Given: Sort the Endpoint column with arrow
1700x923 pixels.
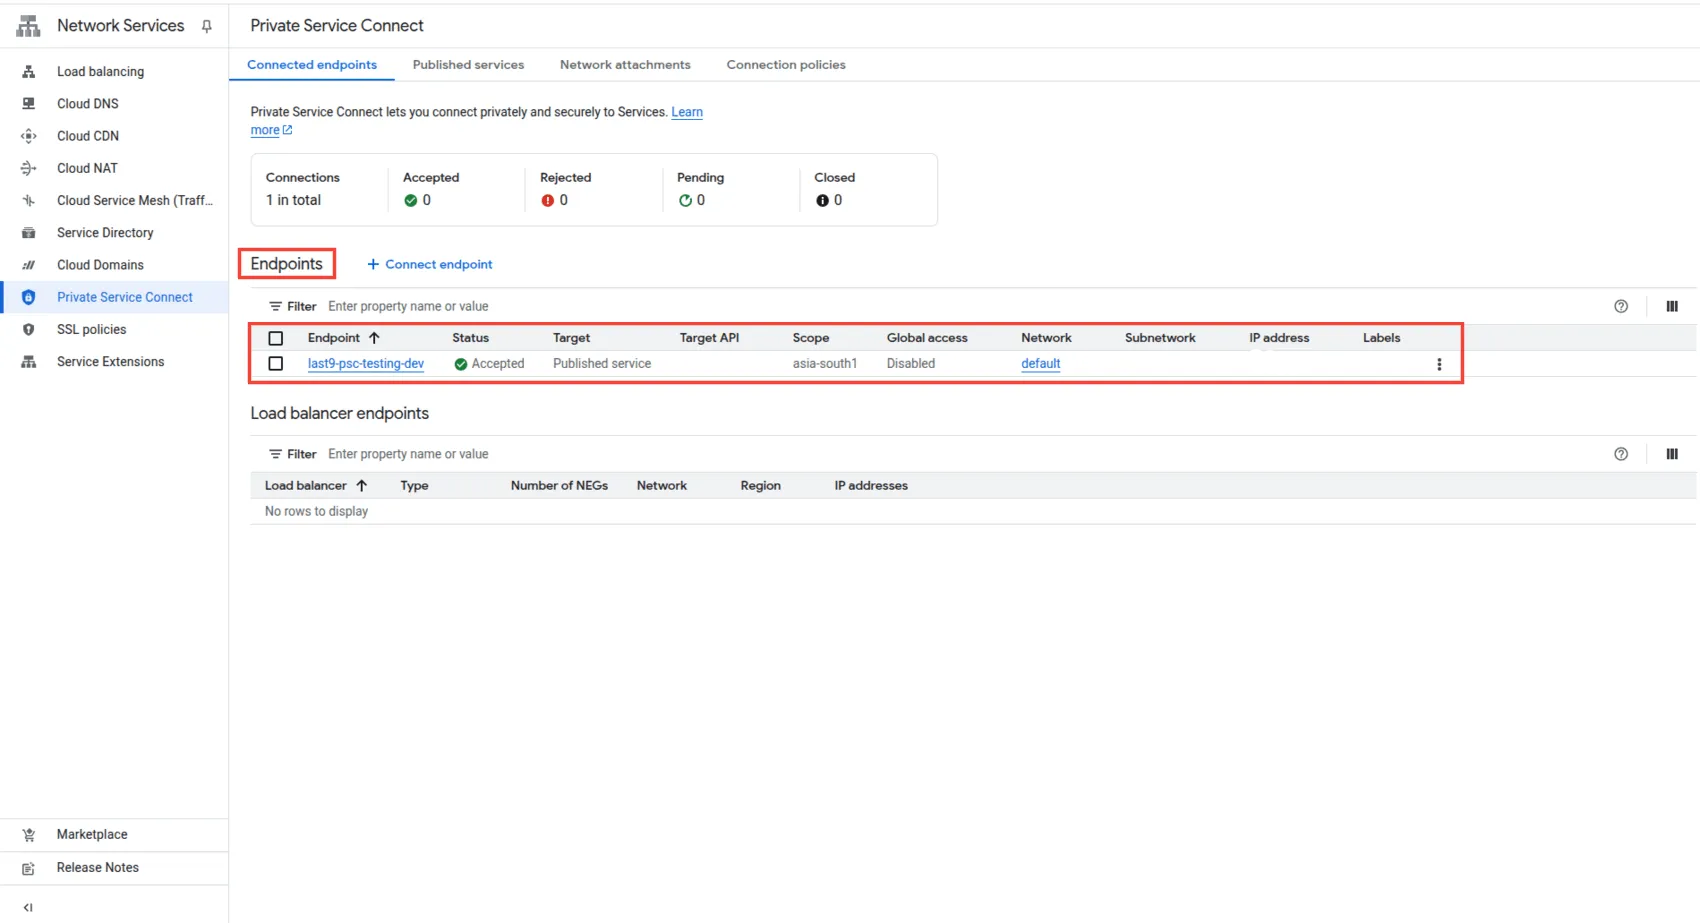Looking at the screenshot, I should coord(374,338).
